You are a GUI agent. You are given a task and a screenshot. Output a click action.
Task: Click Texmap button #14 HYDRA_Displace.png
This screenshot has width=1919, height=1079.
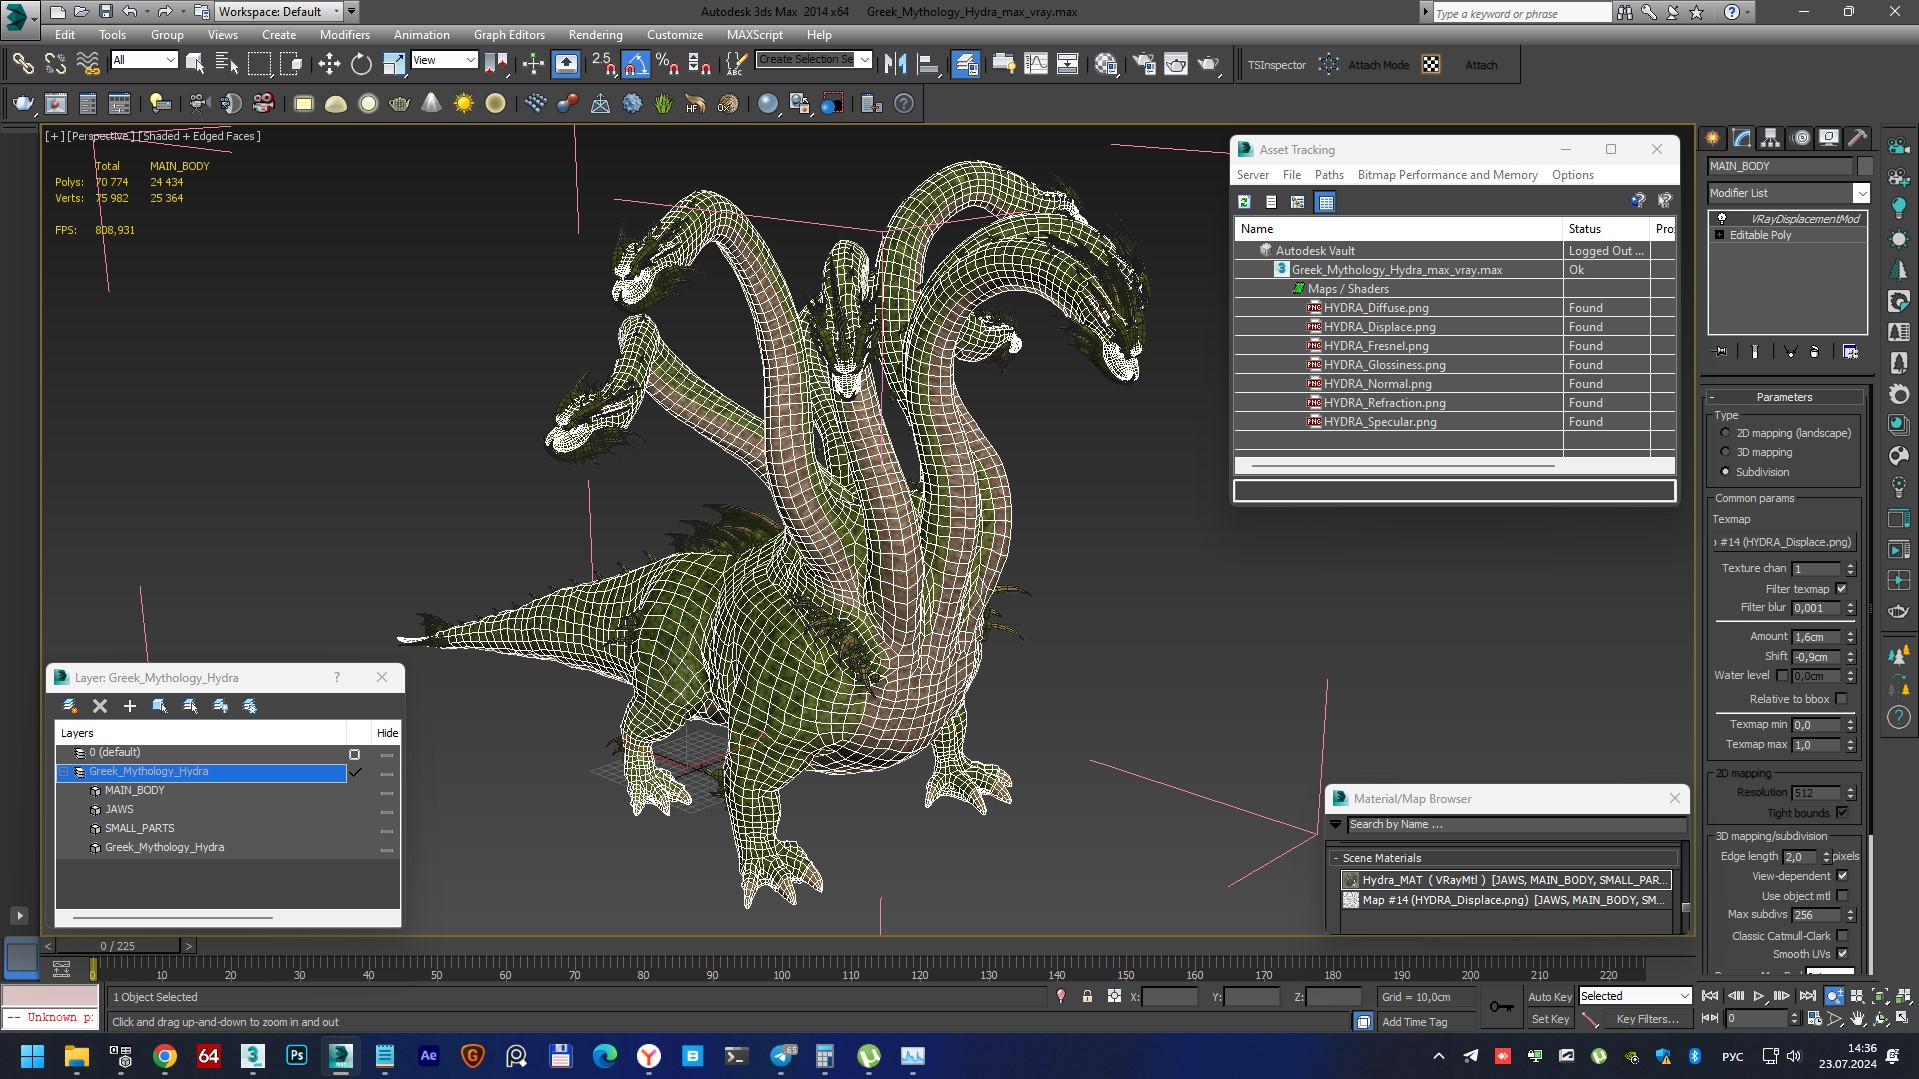tap(1784, 542)
